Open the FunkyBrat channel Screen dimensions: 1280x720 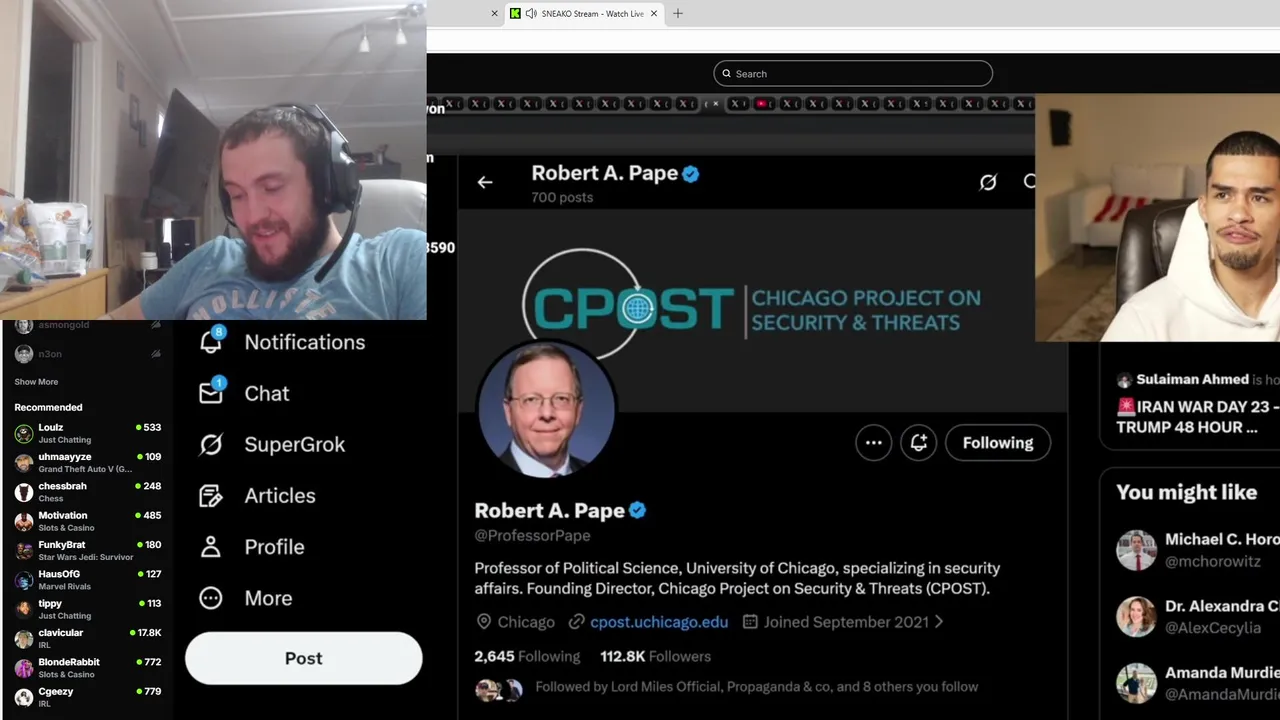click(x=88, y=550)
